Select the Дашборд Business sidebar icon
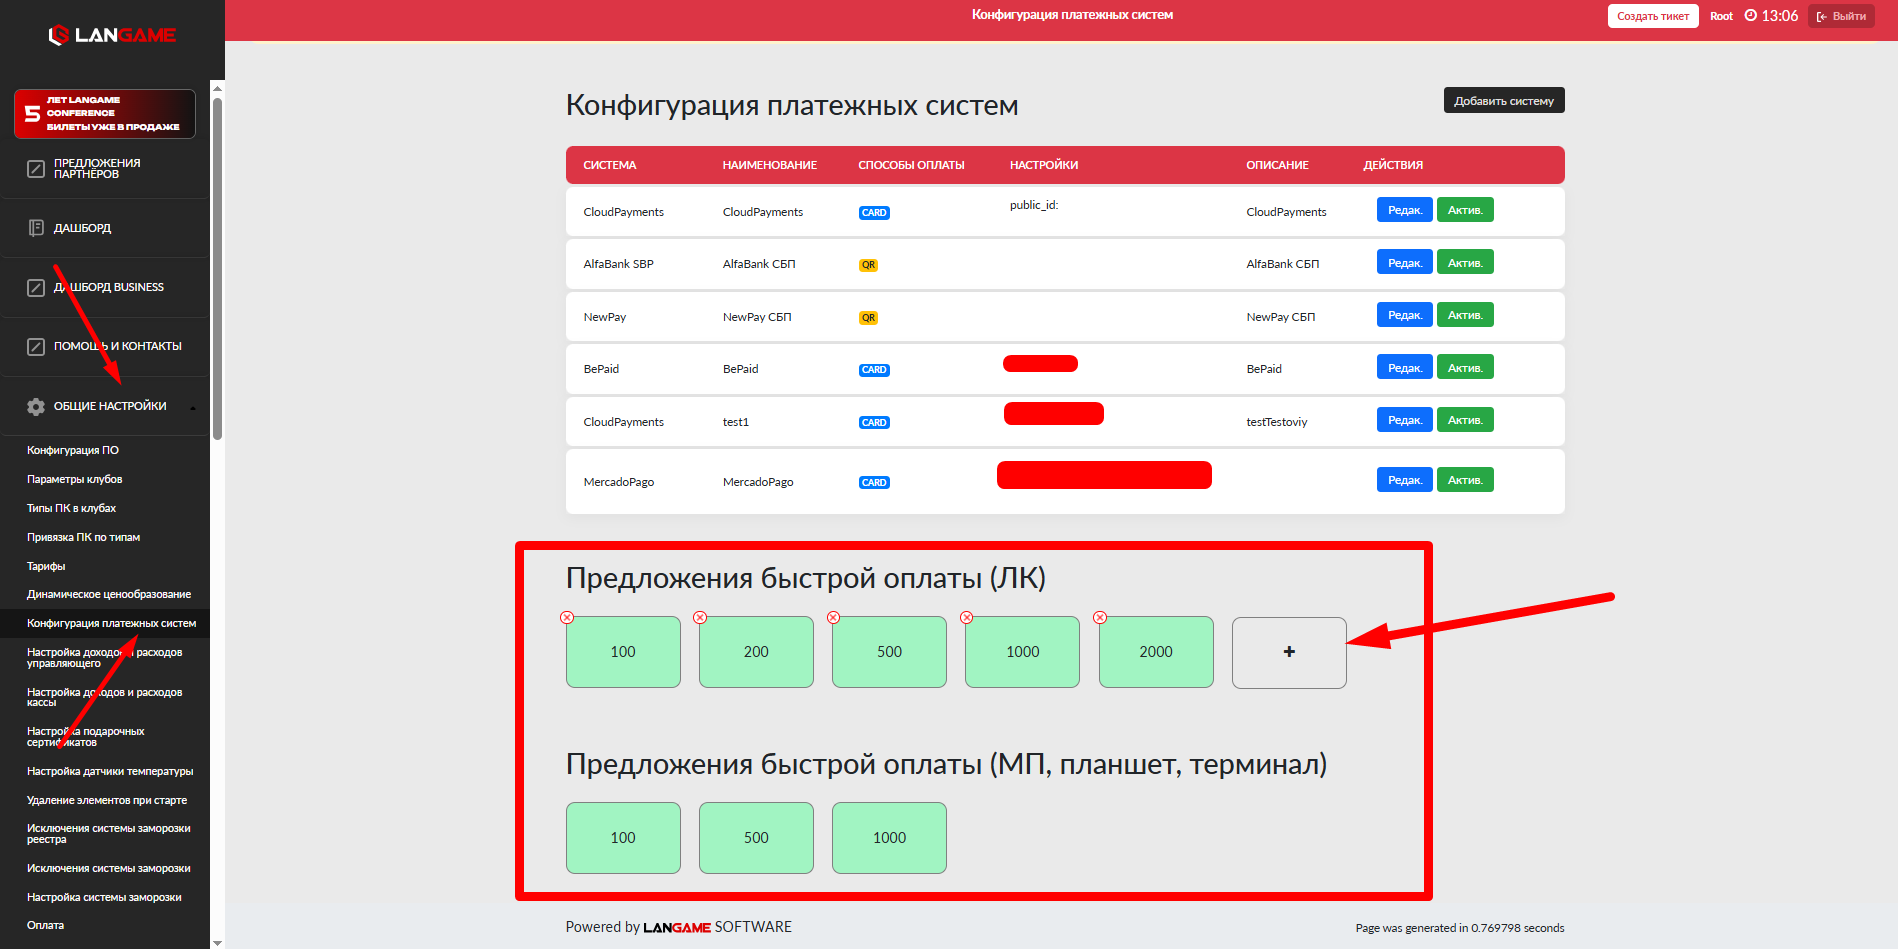 coord(36,288)
